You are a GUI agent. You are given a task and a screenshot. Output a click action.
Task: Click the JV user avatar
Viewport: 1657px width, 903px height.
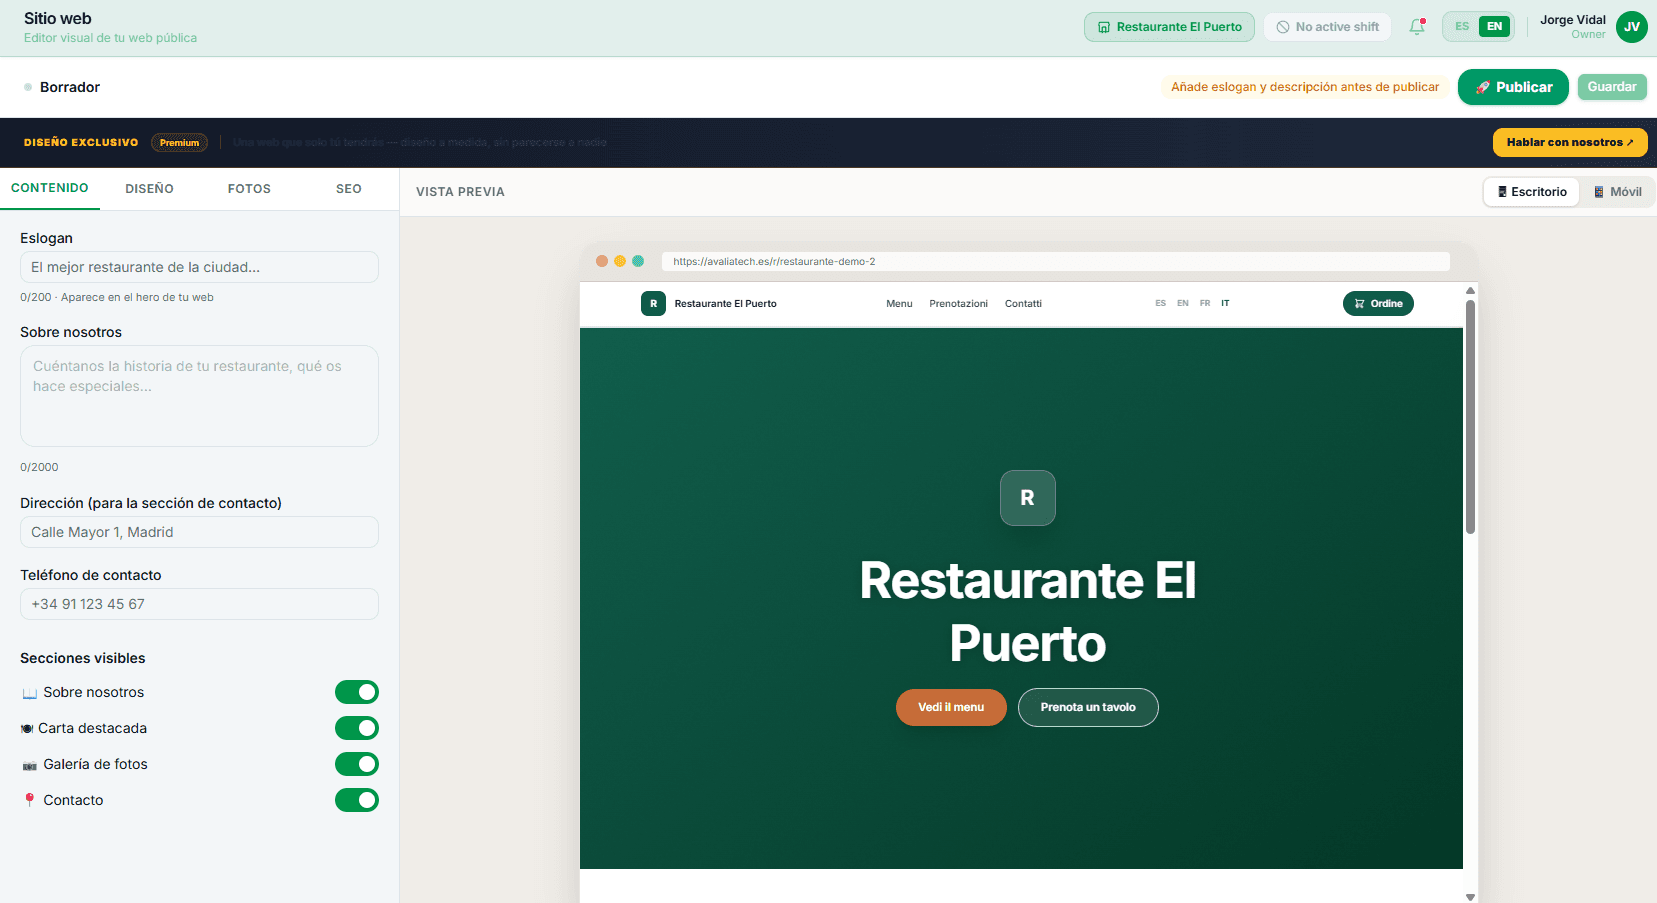tap(1632, 27)
